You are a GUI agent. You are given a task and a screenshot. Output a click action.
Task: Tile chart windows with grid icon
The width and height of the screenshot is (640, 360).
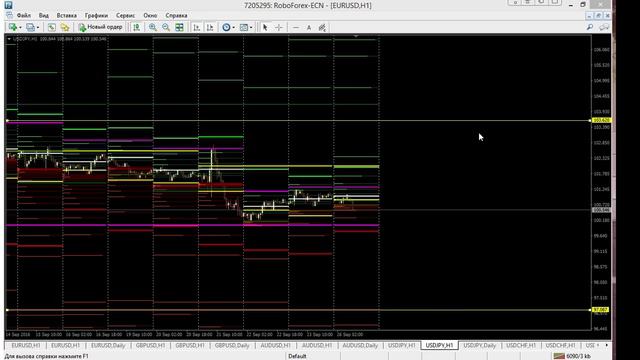pyautogui.click(x=179, y=27)
